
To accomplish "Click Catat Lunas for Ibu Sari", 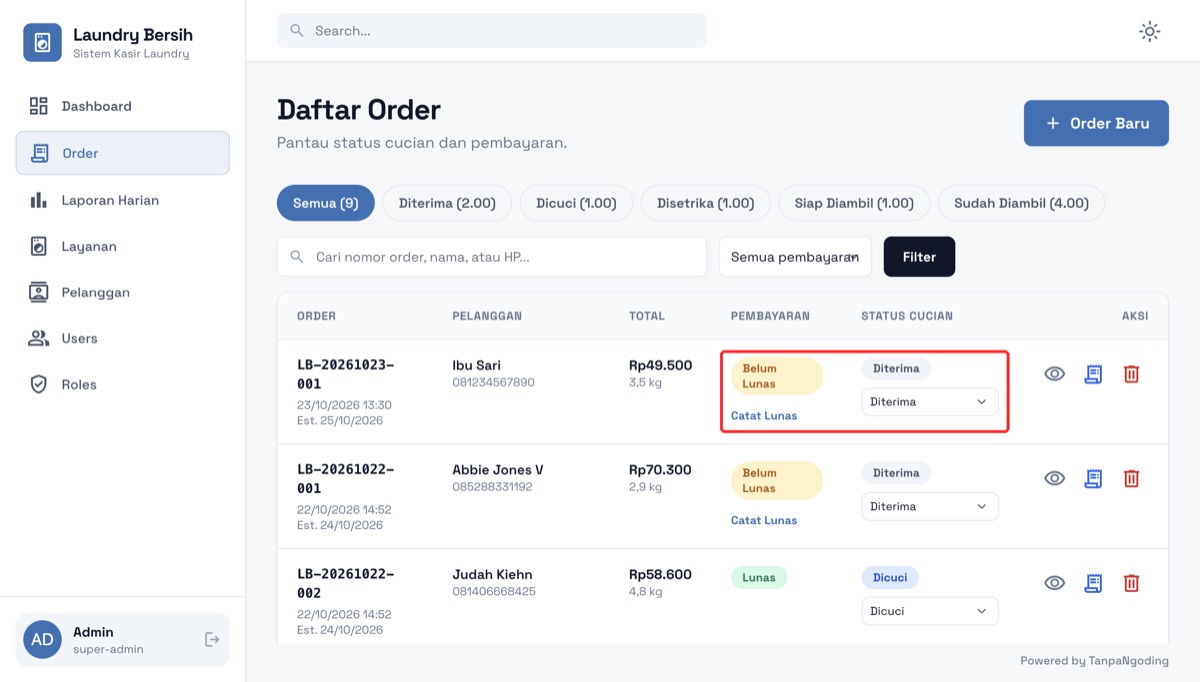I will click(764, 416).
